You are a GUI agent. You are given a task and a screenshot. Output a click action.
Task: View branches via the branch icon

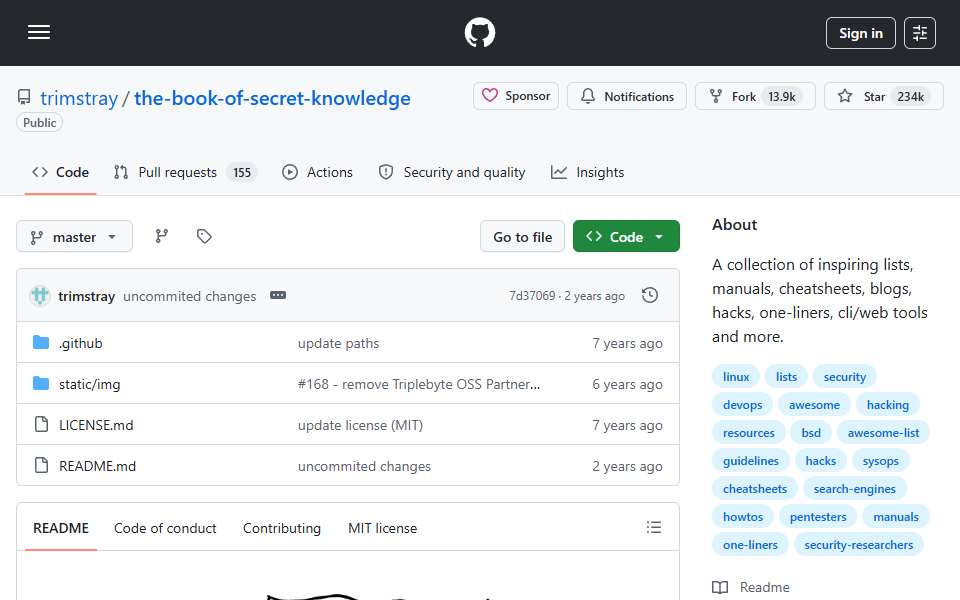pos(162,236)
